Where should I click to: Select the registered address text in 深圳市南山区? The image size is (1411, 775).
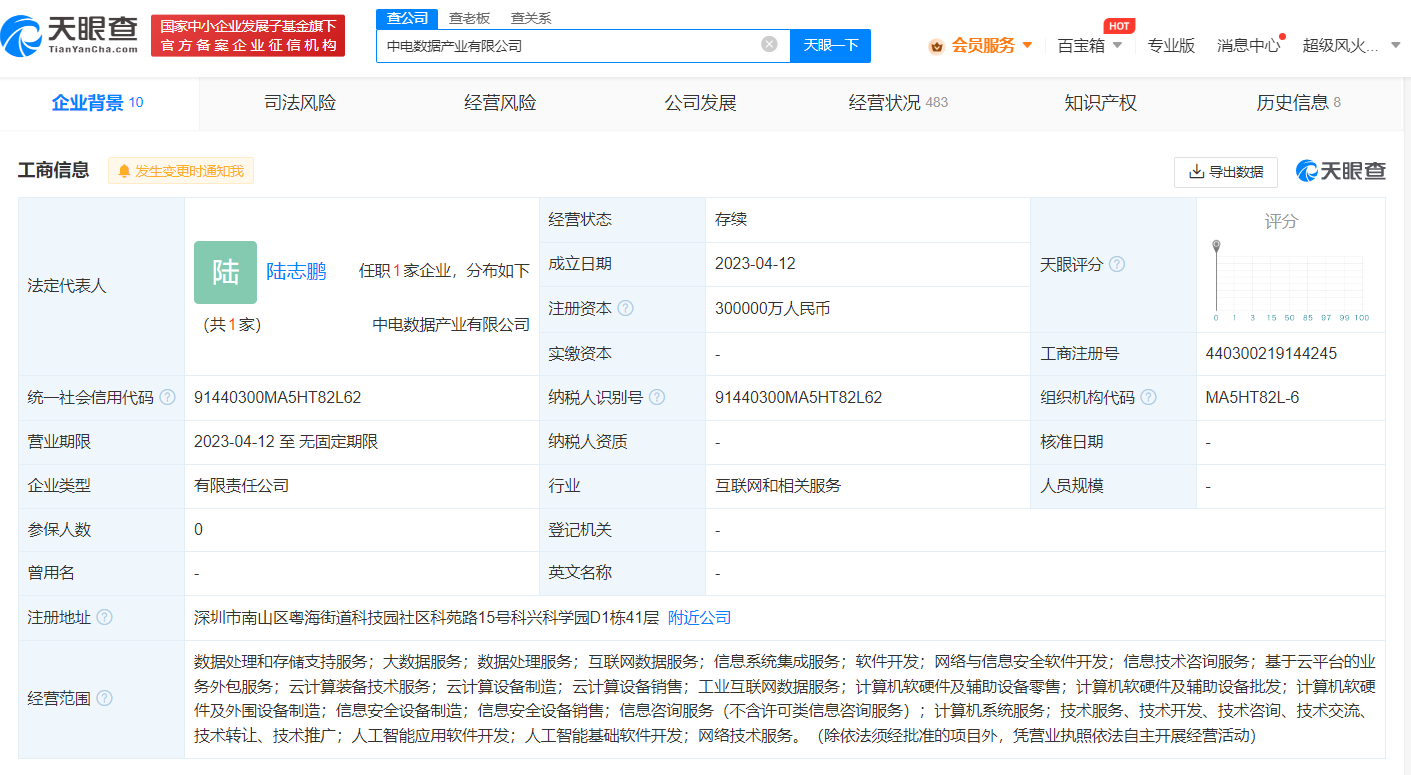point(427,618)
